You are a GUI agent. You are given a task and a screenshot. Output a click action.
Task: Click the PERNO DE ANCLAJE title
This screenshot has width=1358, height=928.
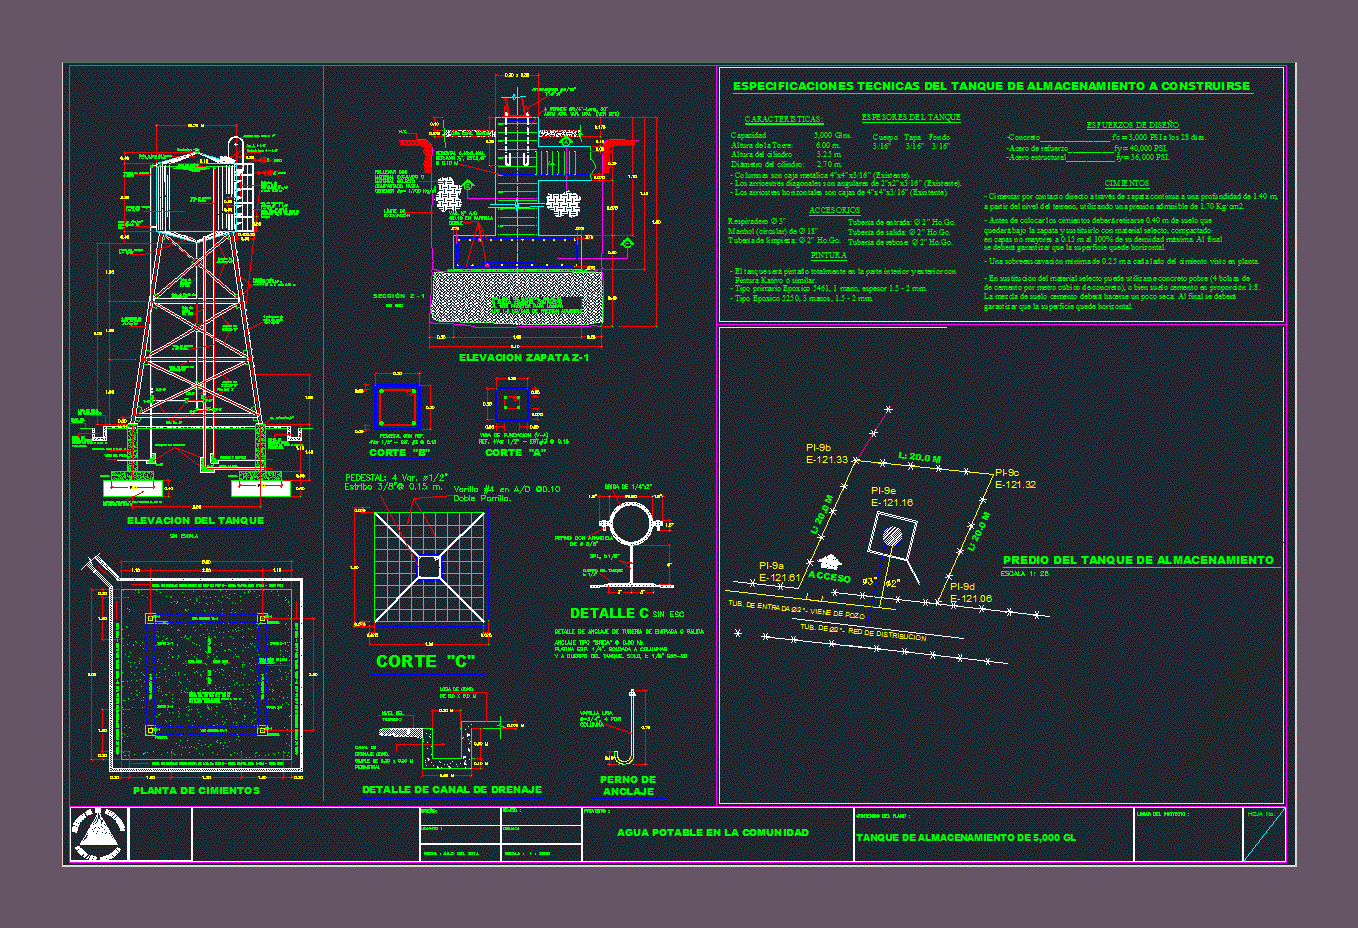click(x=628, y=785)
